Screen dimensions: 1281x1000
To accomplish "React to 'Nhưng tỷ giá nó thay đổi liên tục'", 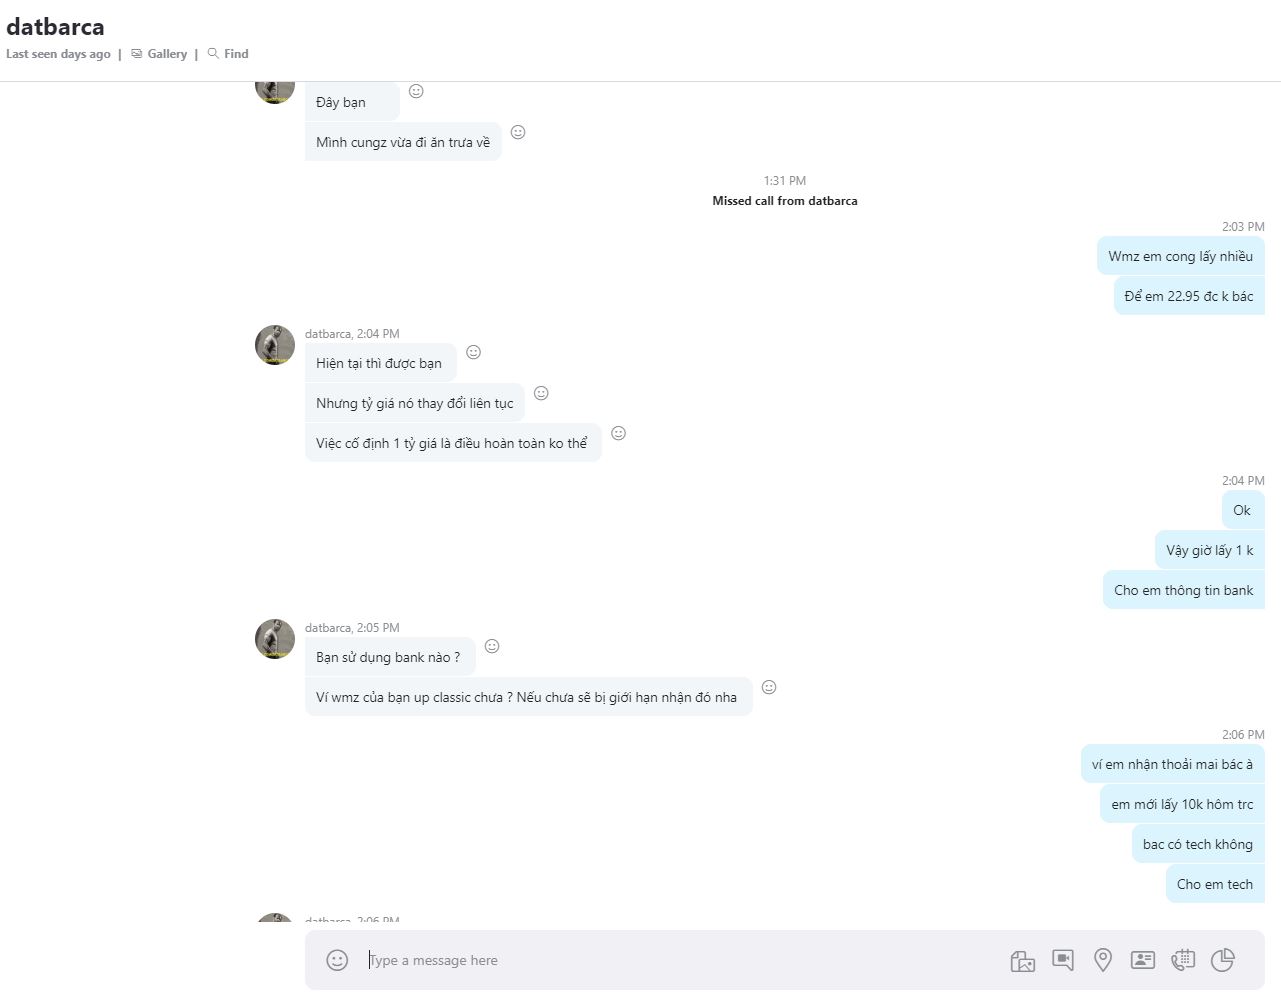I will click(541, 393).
